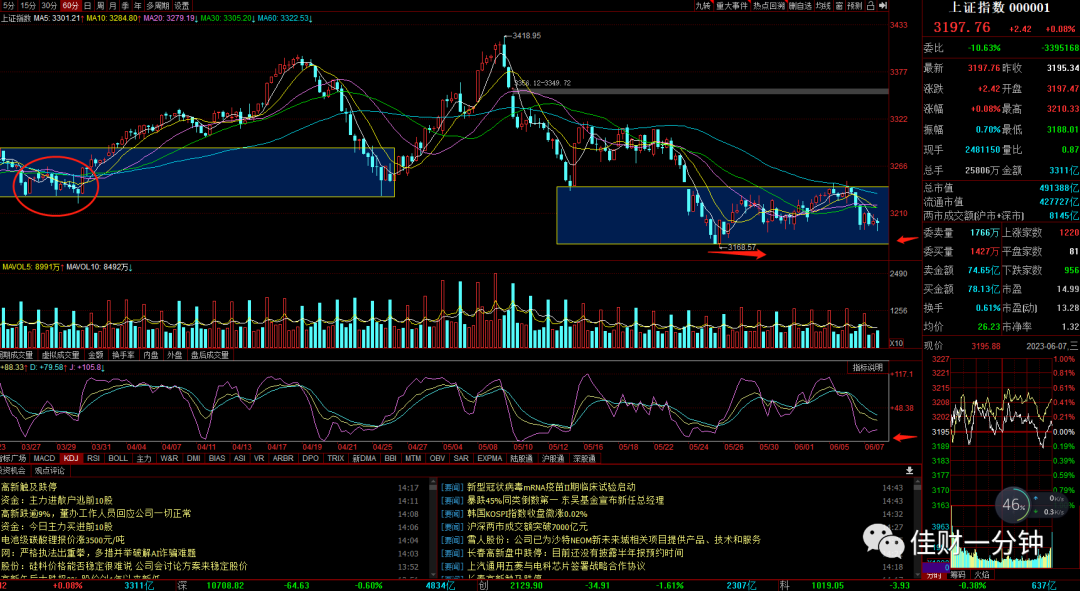Switch indicator to 新DMA
The width and height of the screenshot is (1080, 591).
(364, 458)
